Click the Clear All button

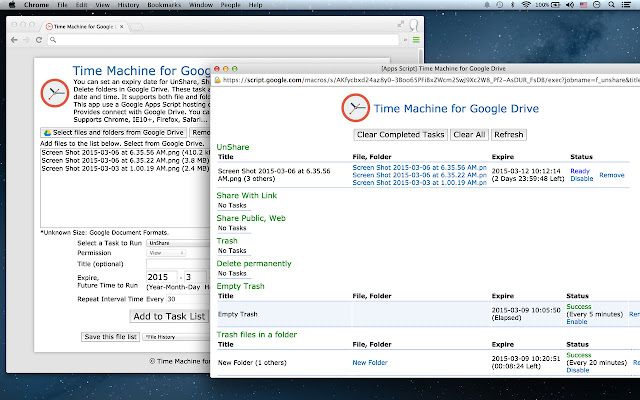469,135
